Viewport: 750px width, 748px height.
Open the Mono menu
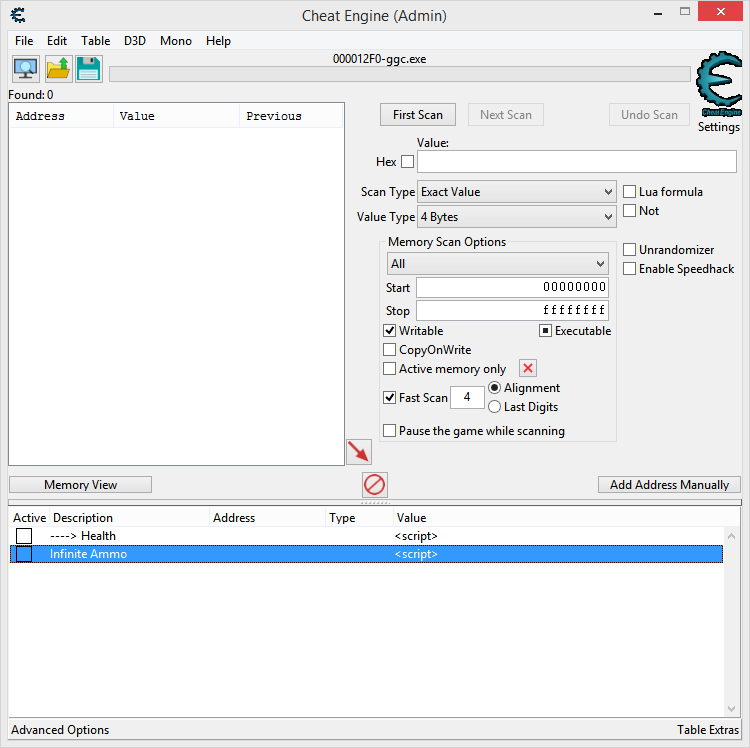click(x=176, y=41)
